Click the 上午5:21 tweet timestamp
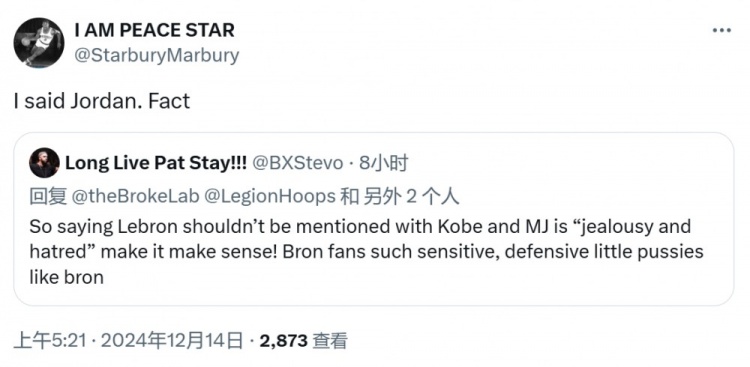 (x=50, y=341)
